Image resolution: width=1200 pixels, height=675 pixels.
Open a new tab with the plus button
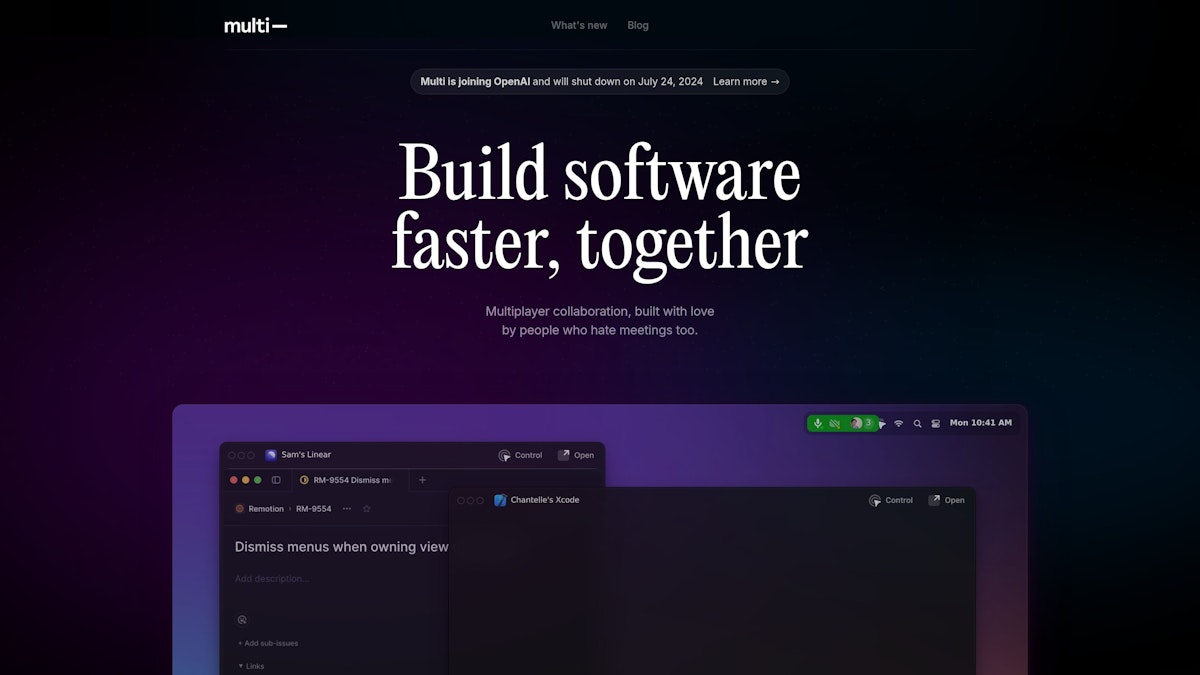click(x=421, y=480)
